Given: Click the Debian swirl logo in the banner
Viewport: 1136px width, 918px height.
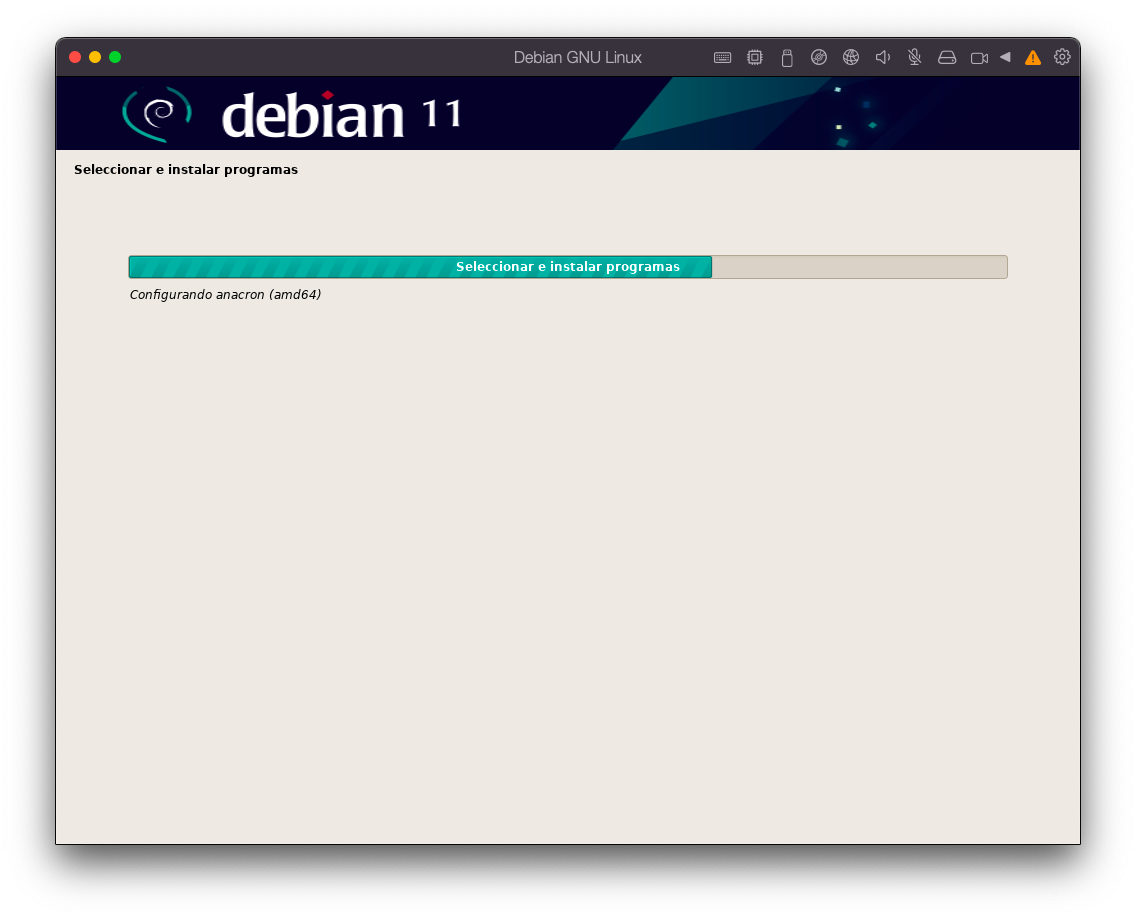Looking at the screenshot, I should pos(157,113).
